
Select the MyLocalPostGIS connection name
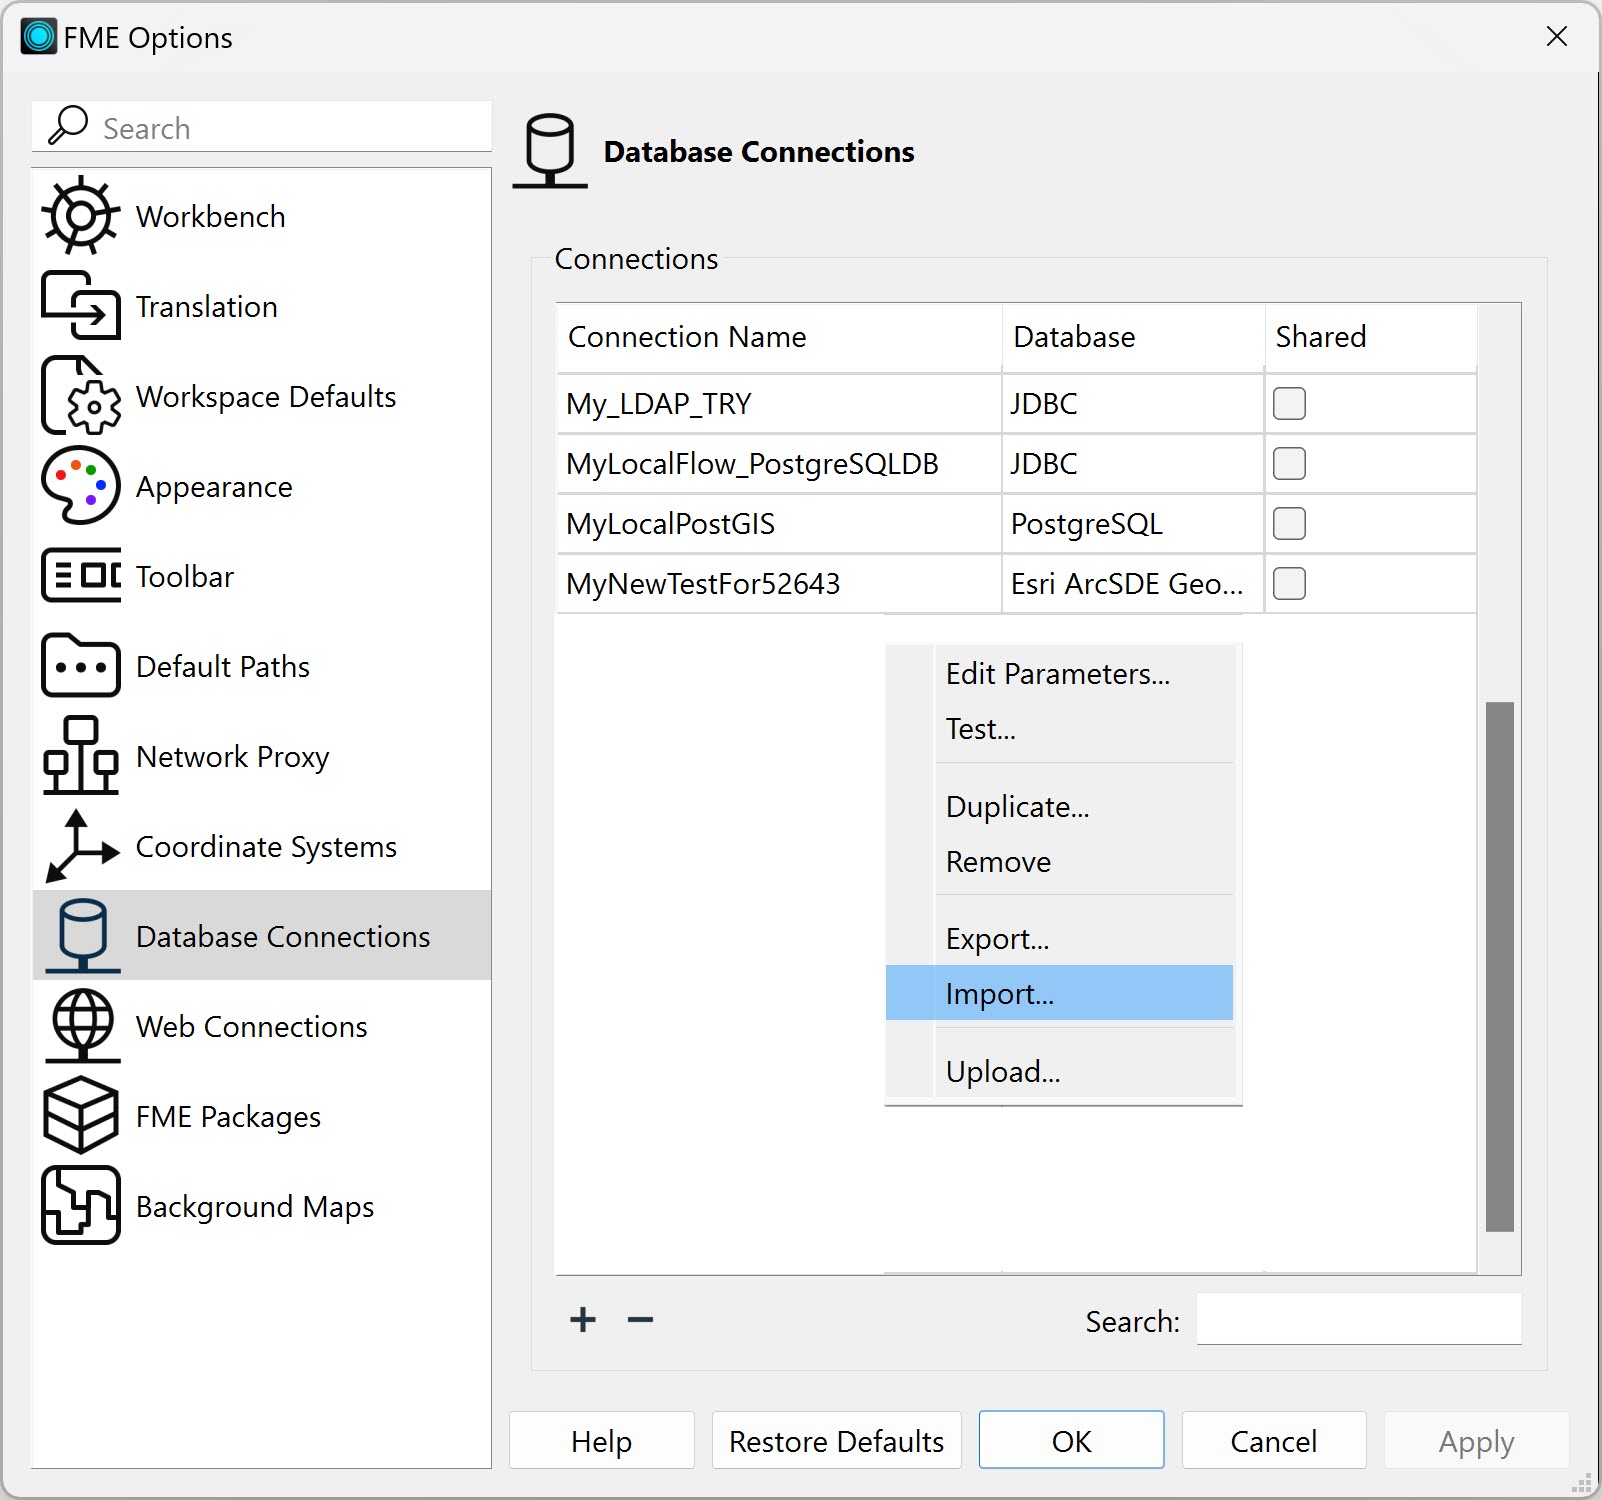click(x=670, y=524)
